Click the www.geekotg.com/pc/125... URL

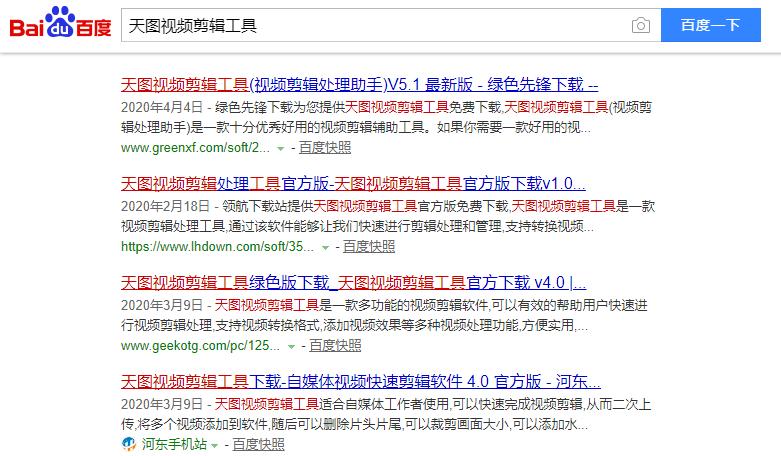pos(200,345)
